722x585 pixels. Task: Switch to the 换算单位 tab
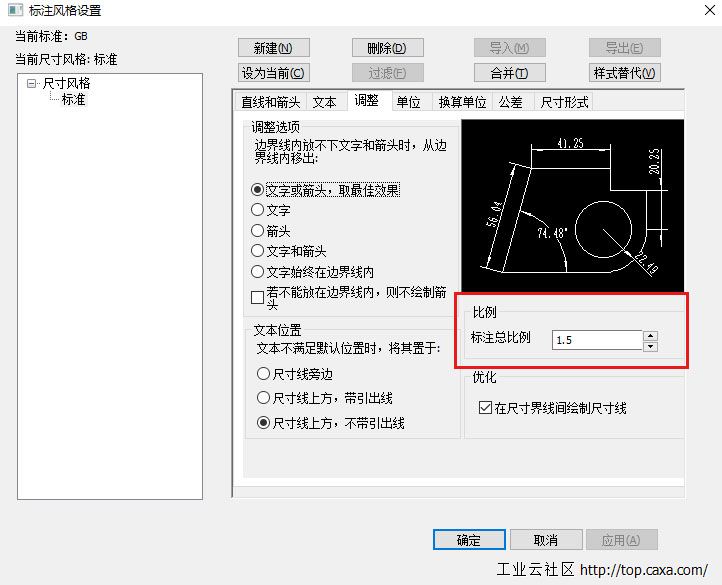(x=462, y=102)
